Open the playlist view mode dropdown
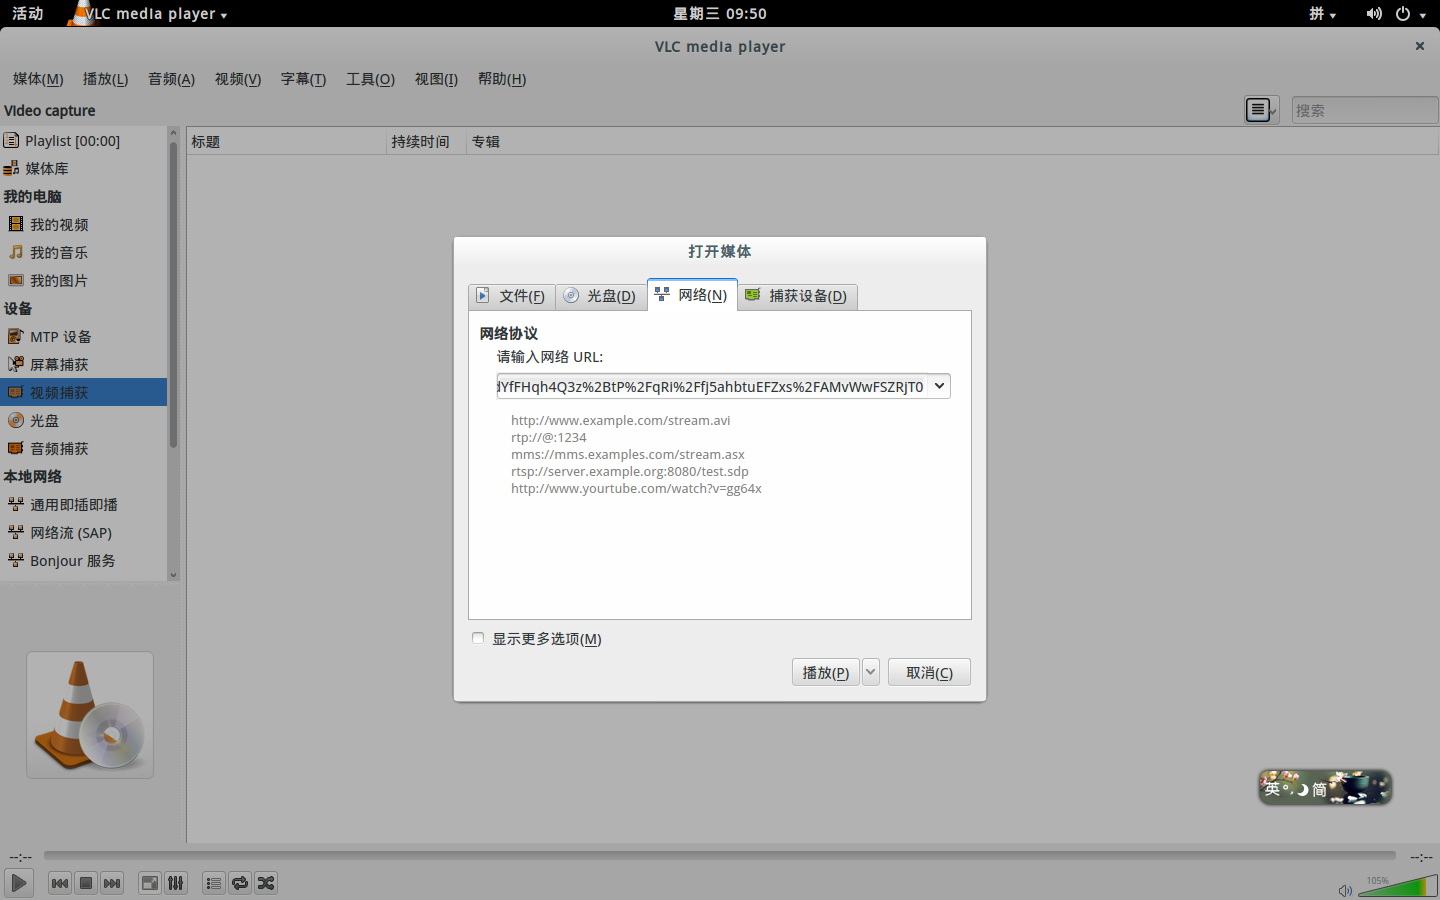 (x=1261, y=110)
